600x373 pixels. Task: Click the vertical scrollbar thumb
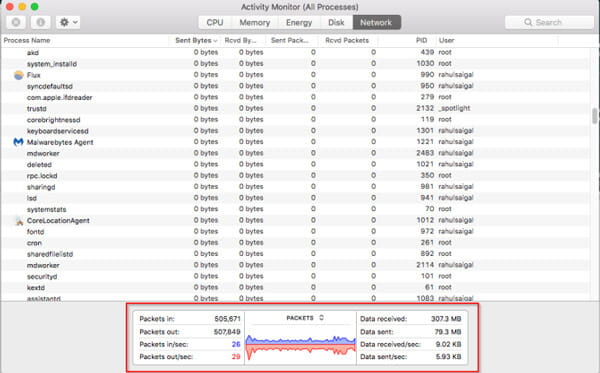pyautogui.click(x=595, y=116)
